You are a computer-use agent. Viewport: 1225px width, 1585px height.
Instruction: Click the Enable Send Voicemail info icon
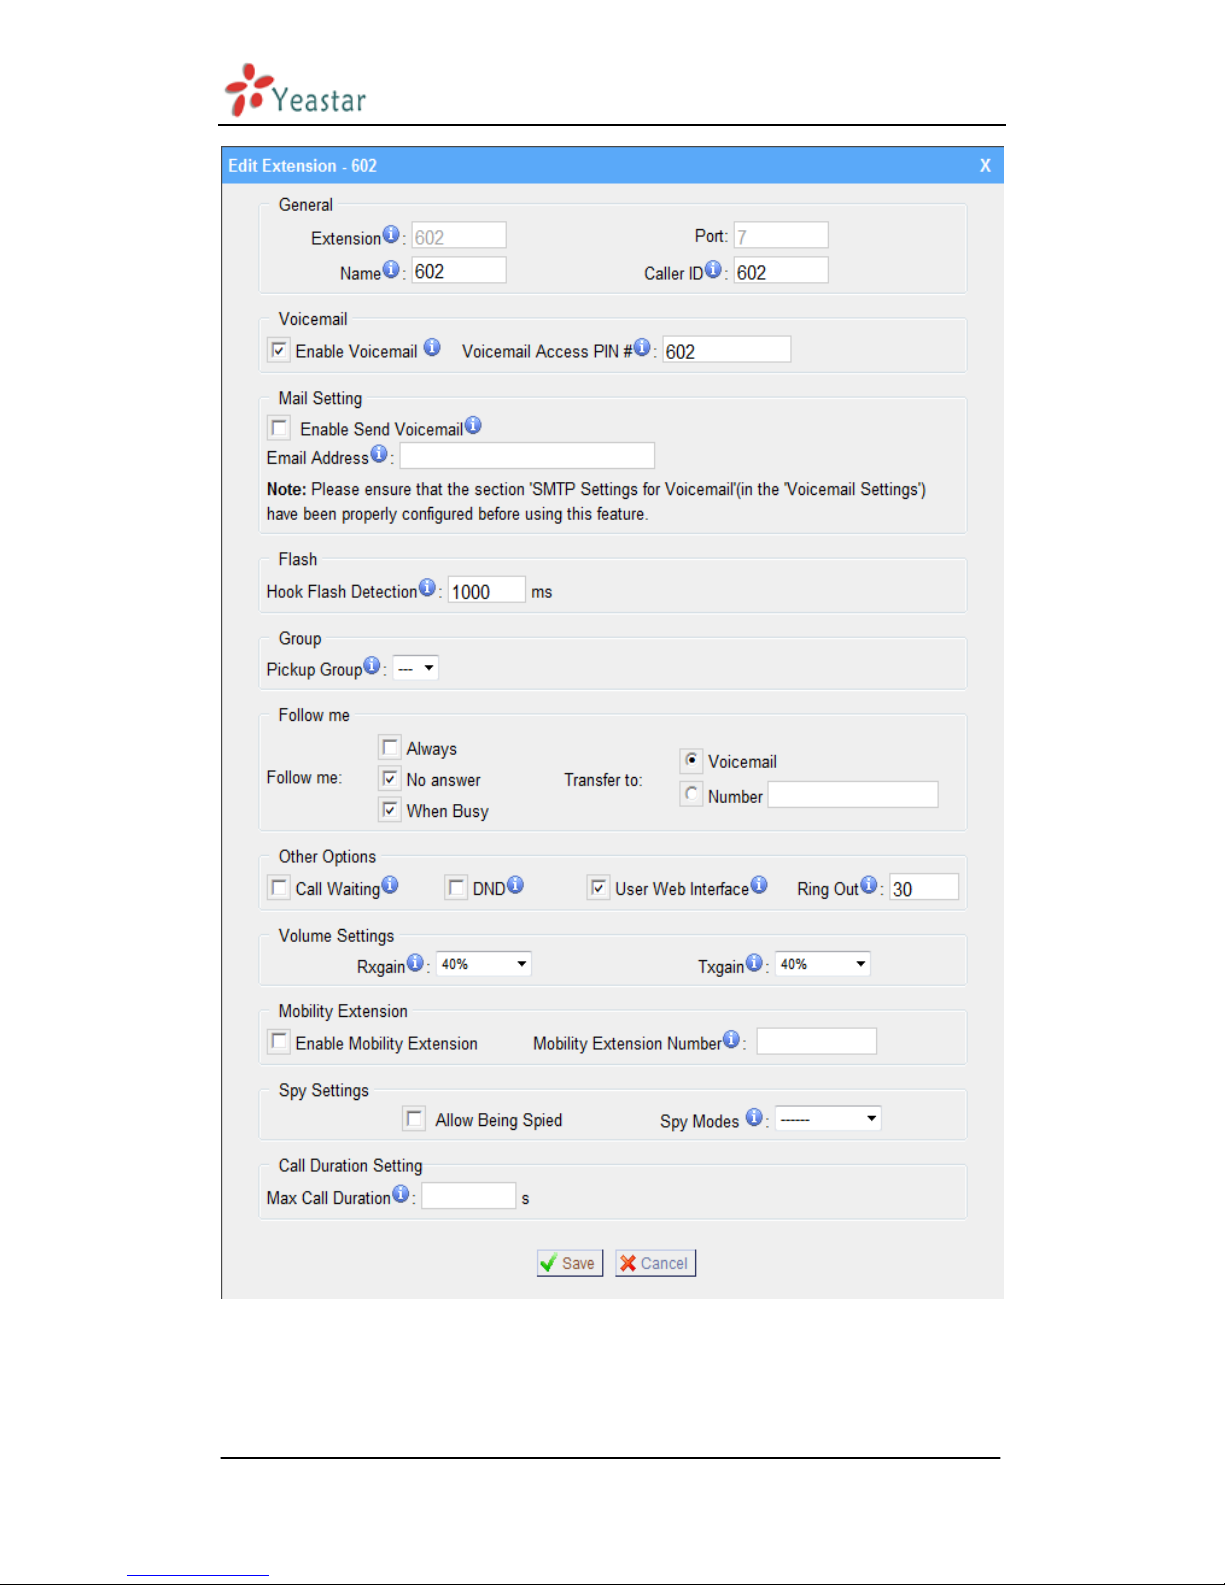click(x=473, y=425)
